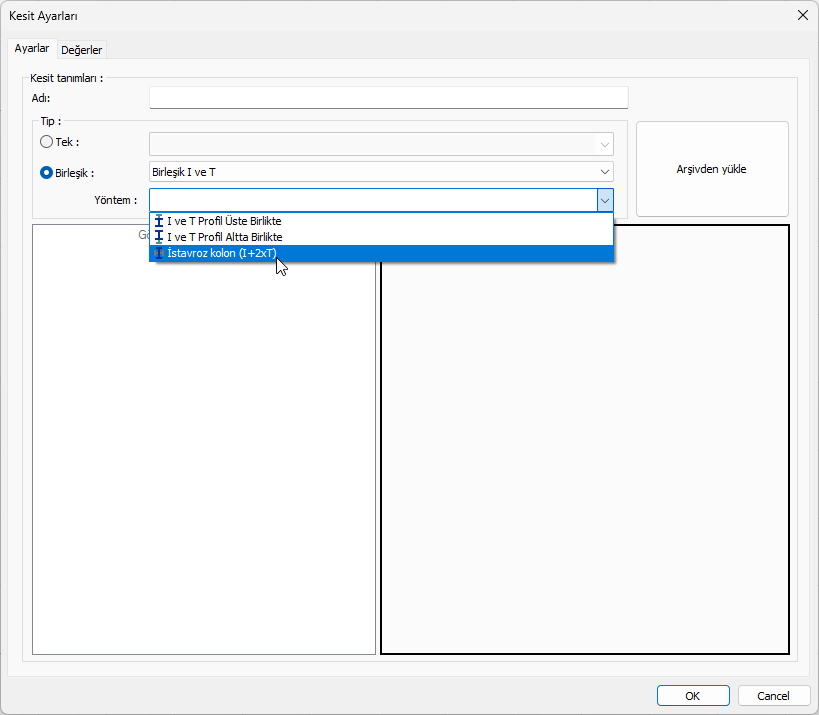Click the disabled Tek type dropdown

click(381, 143)
